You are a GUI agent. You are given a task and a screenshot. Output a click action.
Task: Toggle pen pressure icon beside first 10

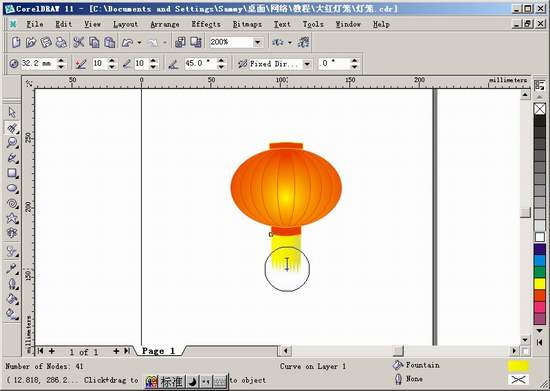pos(81,63)
